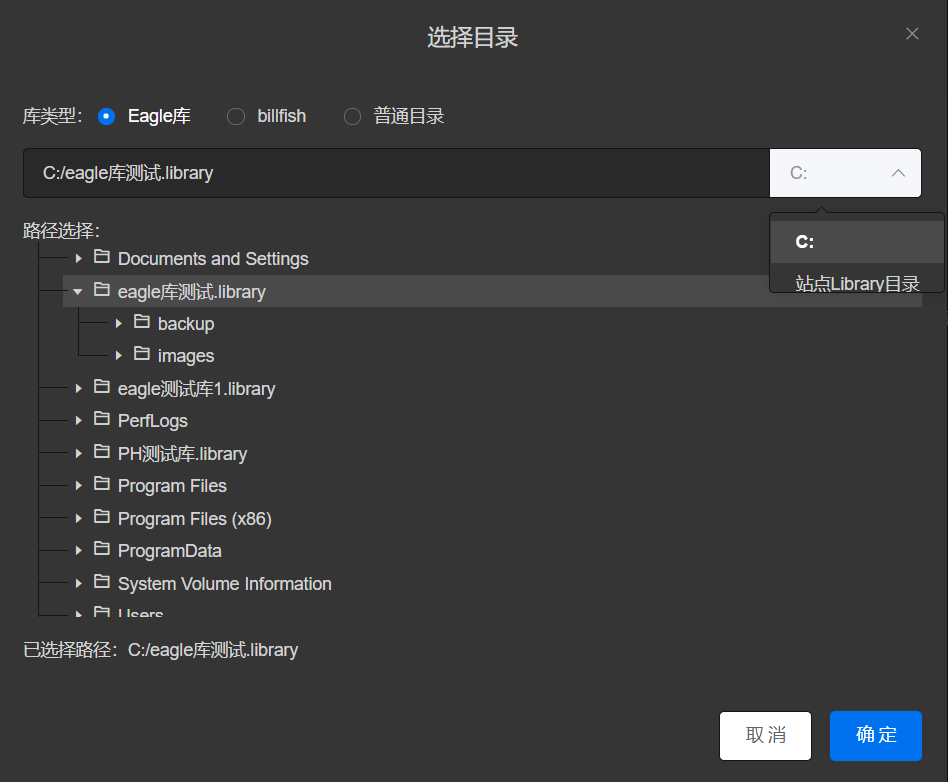This screenshot has height=782, width=948.
Task: Expand the PH测试库.library folder arrow
Action: pyautogui.click(x=79, y=453)
